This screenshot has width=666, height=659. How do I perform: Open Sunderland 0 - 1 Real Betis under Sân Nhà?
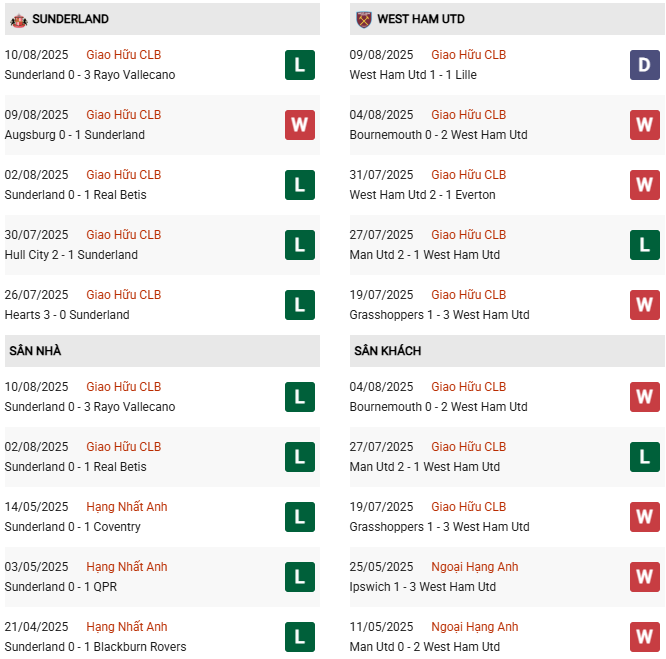pos(75,467)
